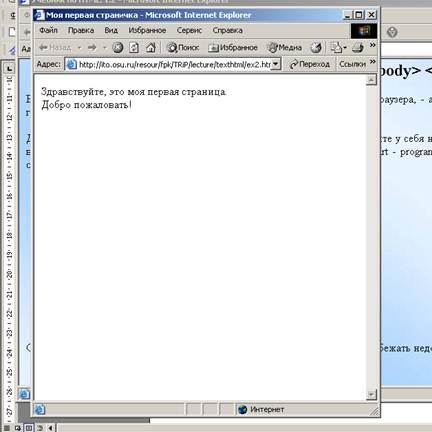Click the page icon in address bar
Screen dimensions: 432x432
click(x=71, y=64)
